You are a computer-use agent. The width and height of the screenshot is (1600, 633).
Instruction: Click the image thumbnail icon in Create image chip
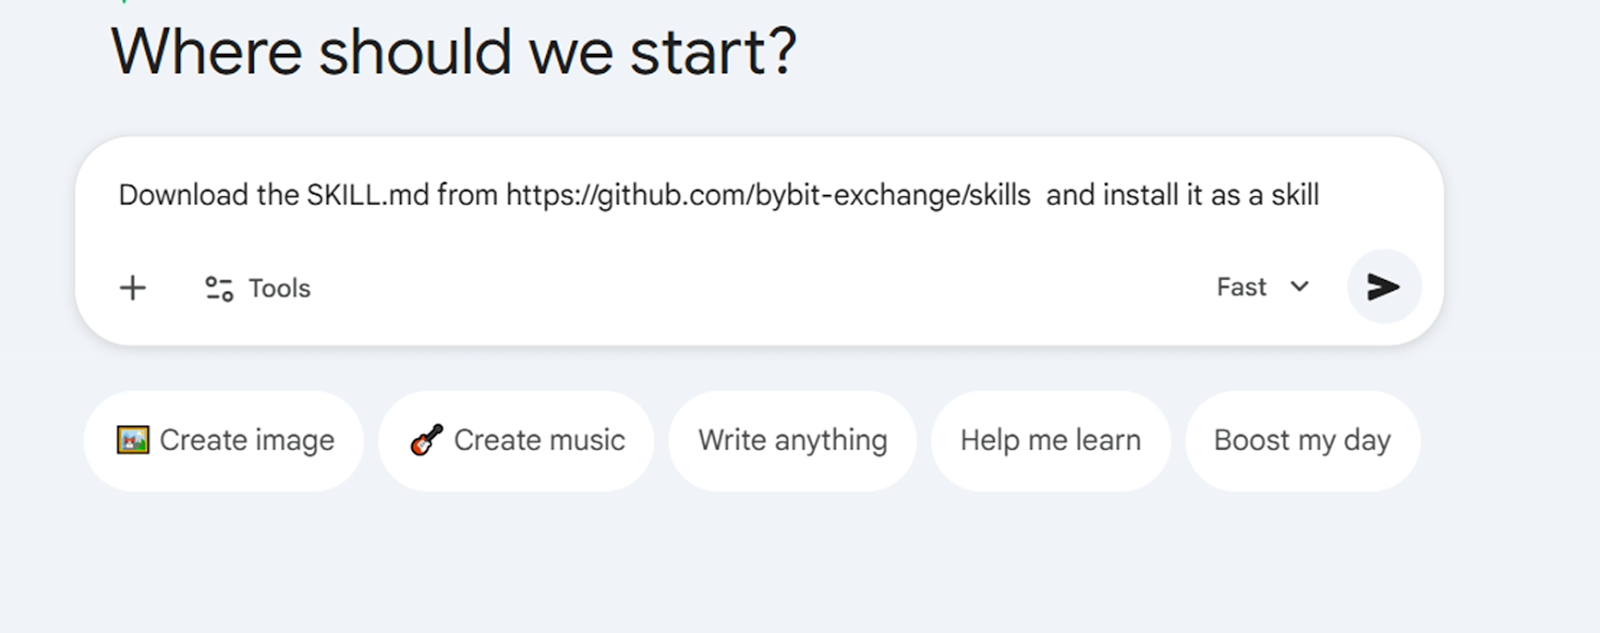132,440
